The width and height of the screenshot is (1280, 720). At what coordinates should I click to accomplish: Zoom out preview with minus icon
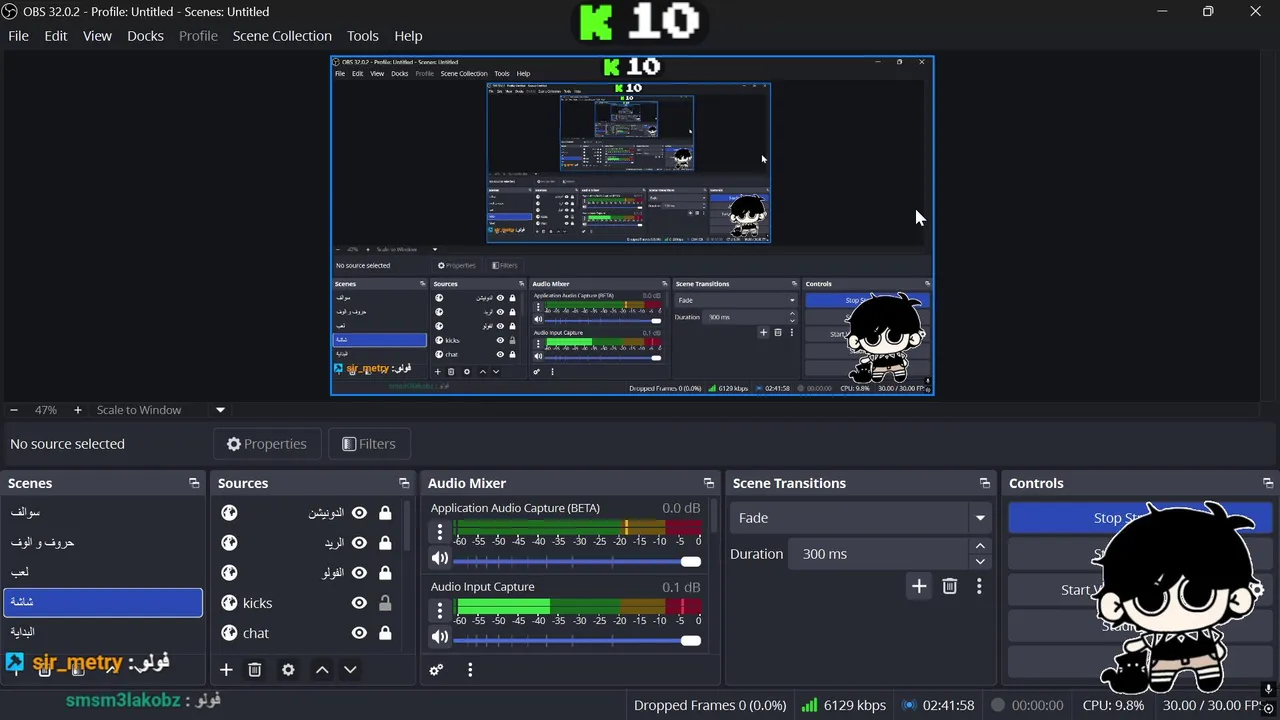tap(14, 410)
